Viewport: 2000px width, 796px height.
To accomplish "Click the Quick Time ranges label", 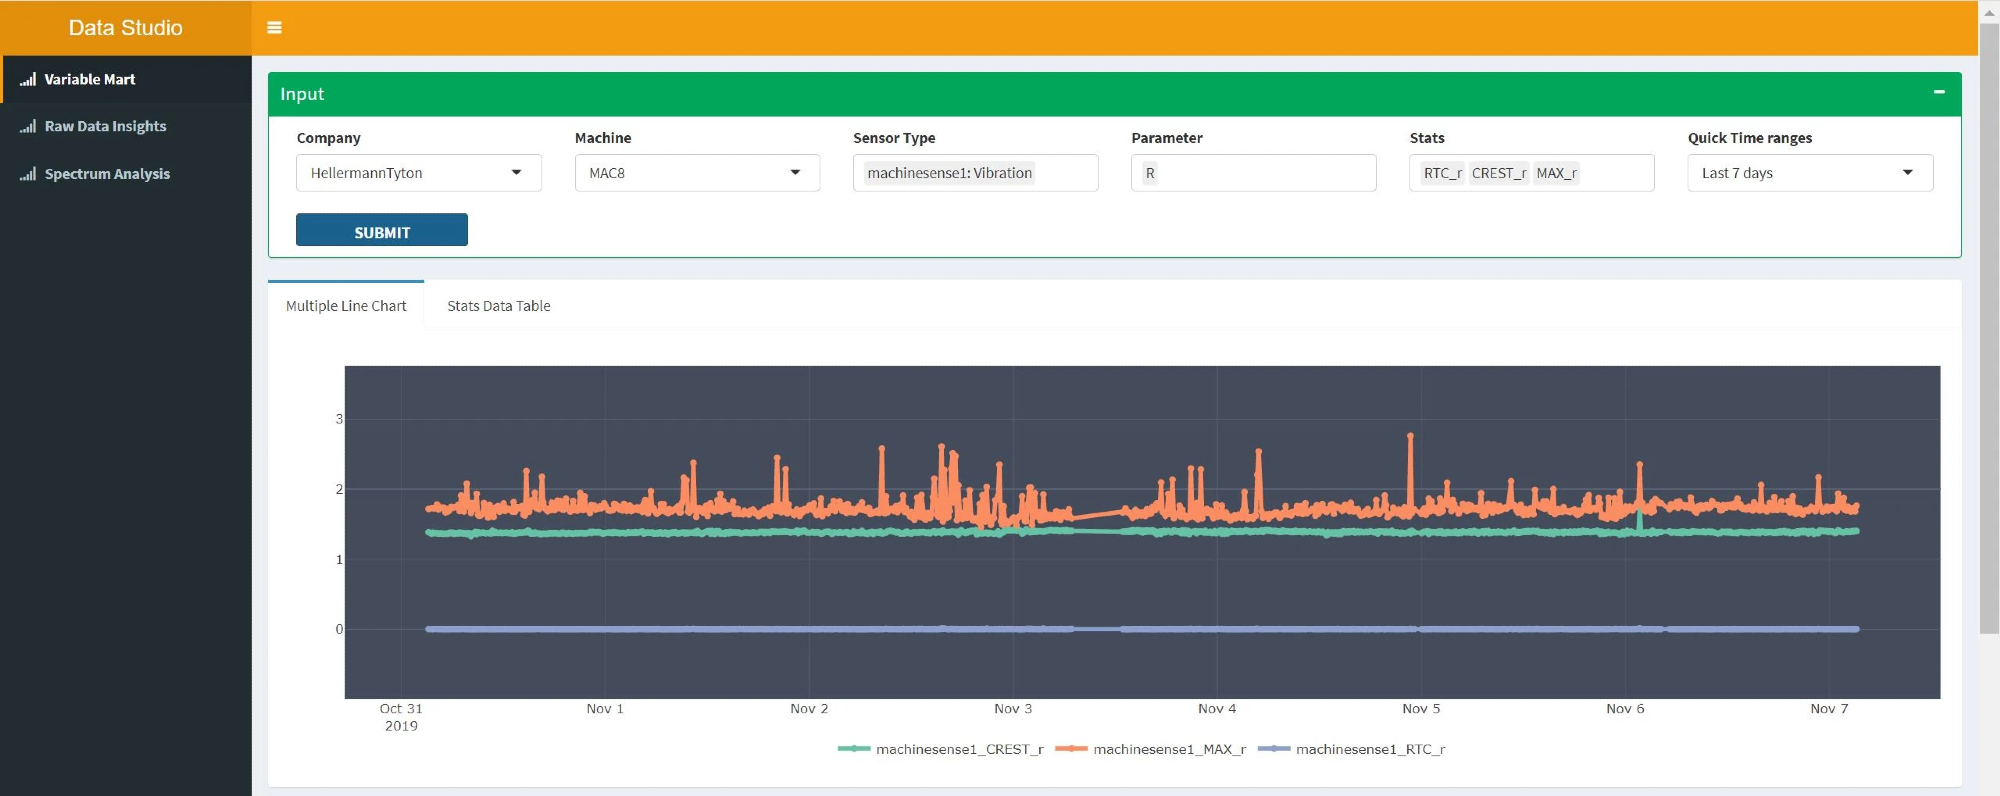I will [1750, 138].
